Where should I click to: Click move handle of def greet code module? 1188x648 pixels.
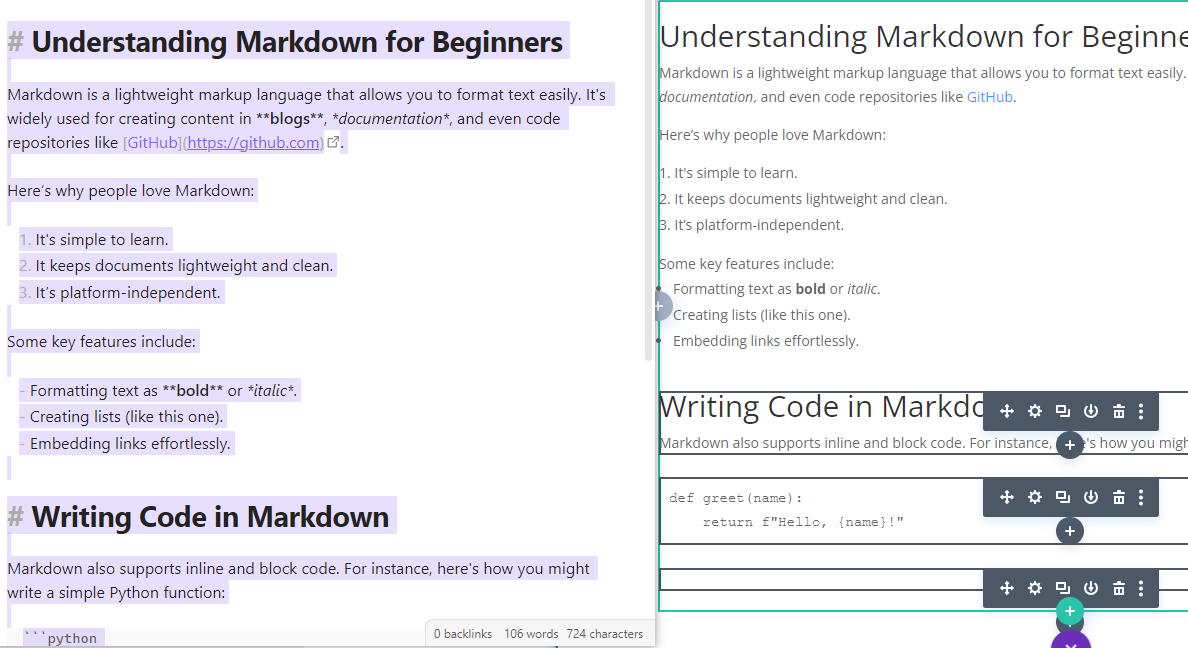pos(1006,497)
